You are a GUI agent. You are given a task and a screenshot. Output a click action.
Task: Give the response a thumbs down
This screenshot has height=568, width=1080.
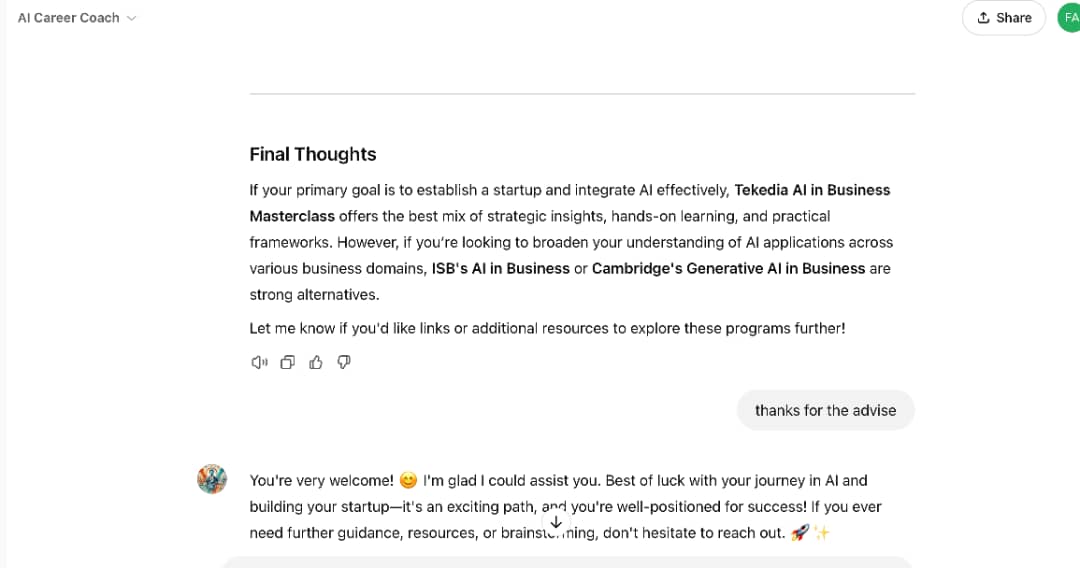344,362
